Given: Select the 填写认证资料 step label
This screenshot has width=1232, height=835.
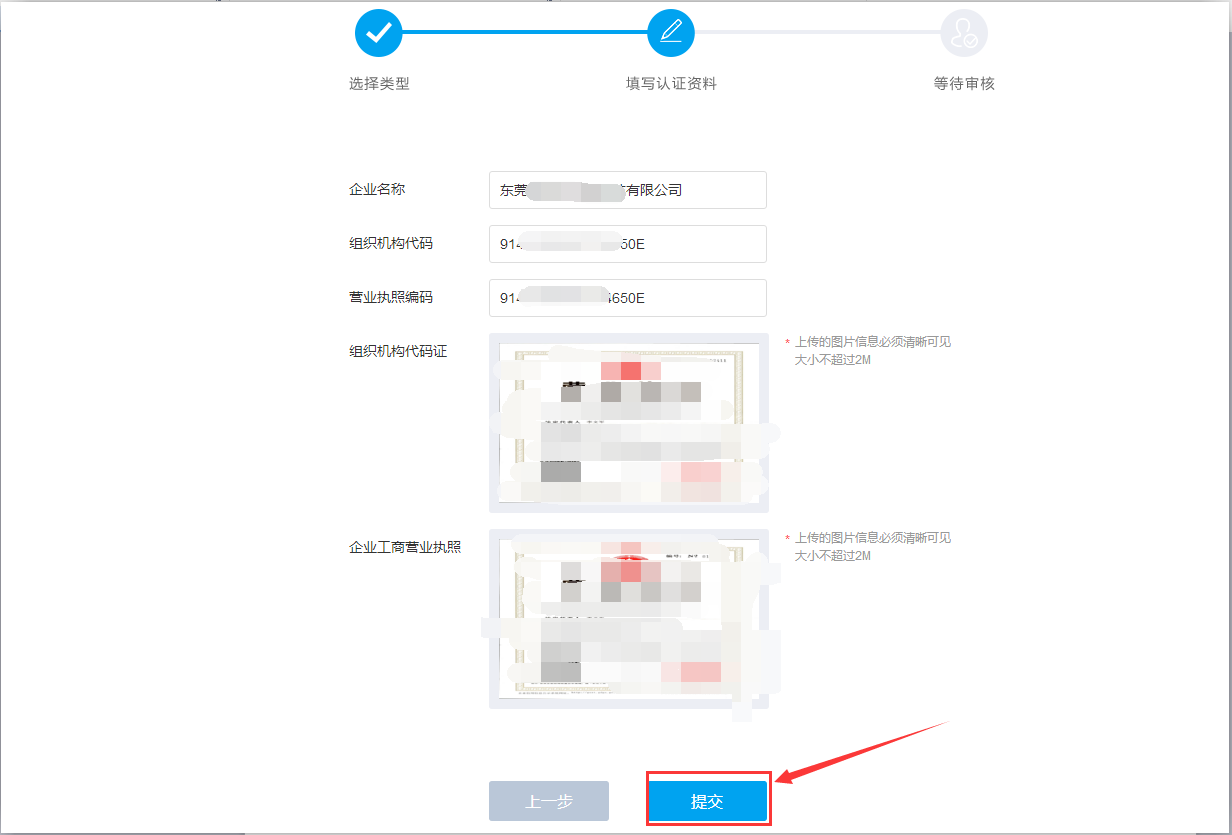Looking at the screenshot, I should (x=671, y=84).
